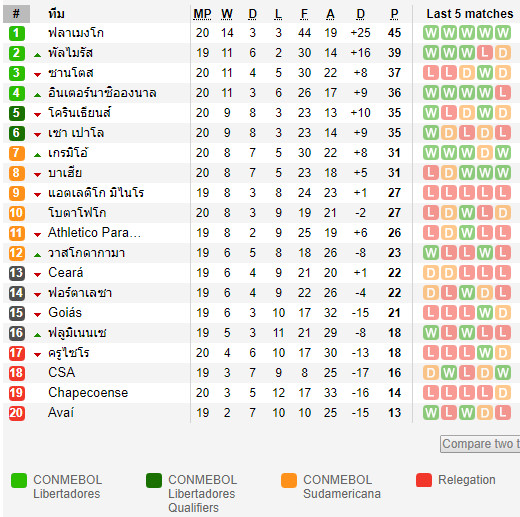Click the rank 20 red position badge
Image resolution: width=520 pixels, height=517 pixels.
17,413
